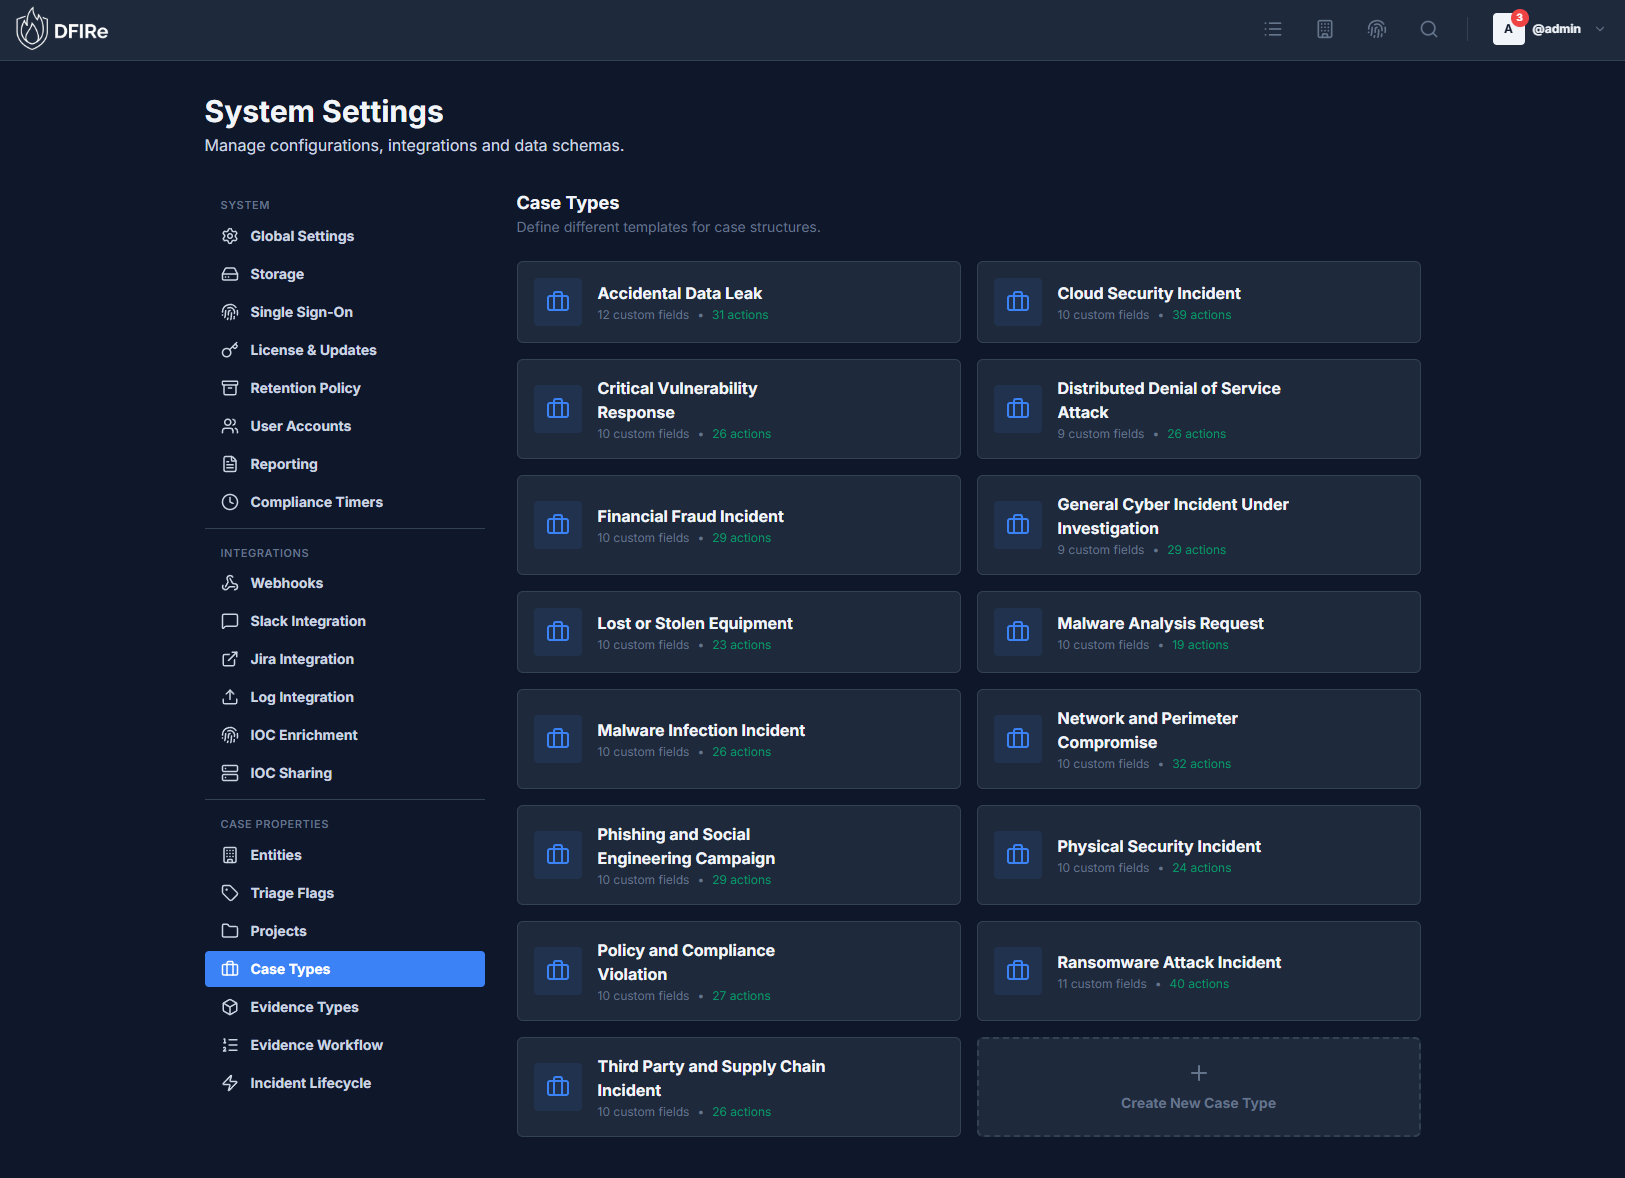Open Global Settings from the sidebar

[301, 236]
